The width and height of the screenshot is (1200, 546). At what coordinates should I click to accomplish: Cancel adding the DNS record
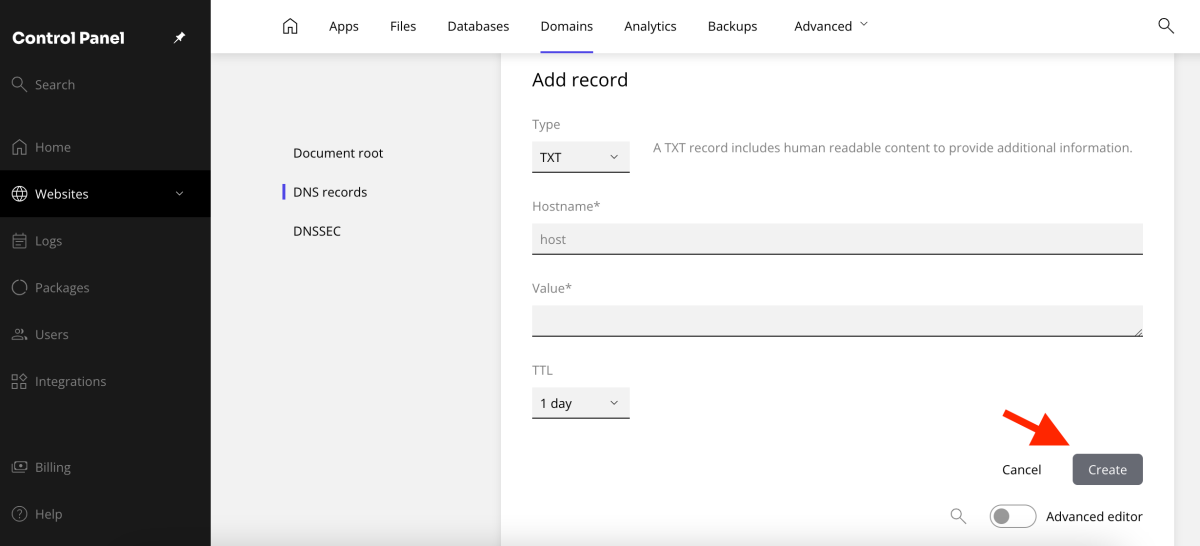click(1021, 470)
